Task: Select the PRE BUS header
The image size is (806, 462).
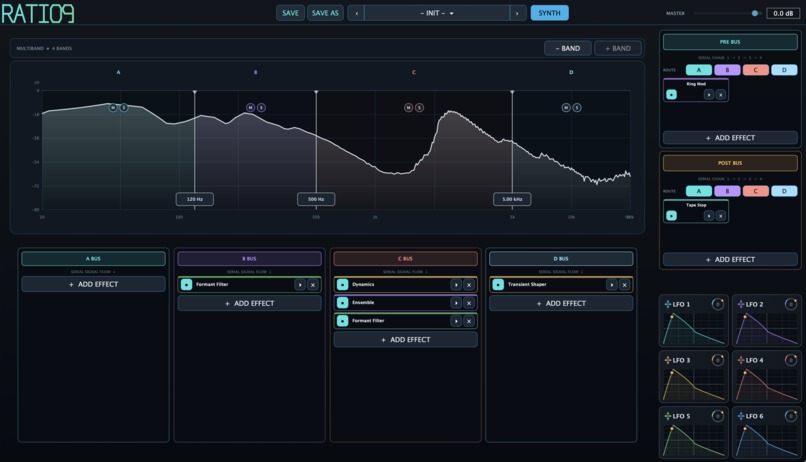Action: (730, 42)
